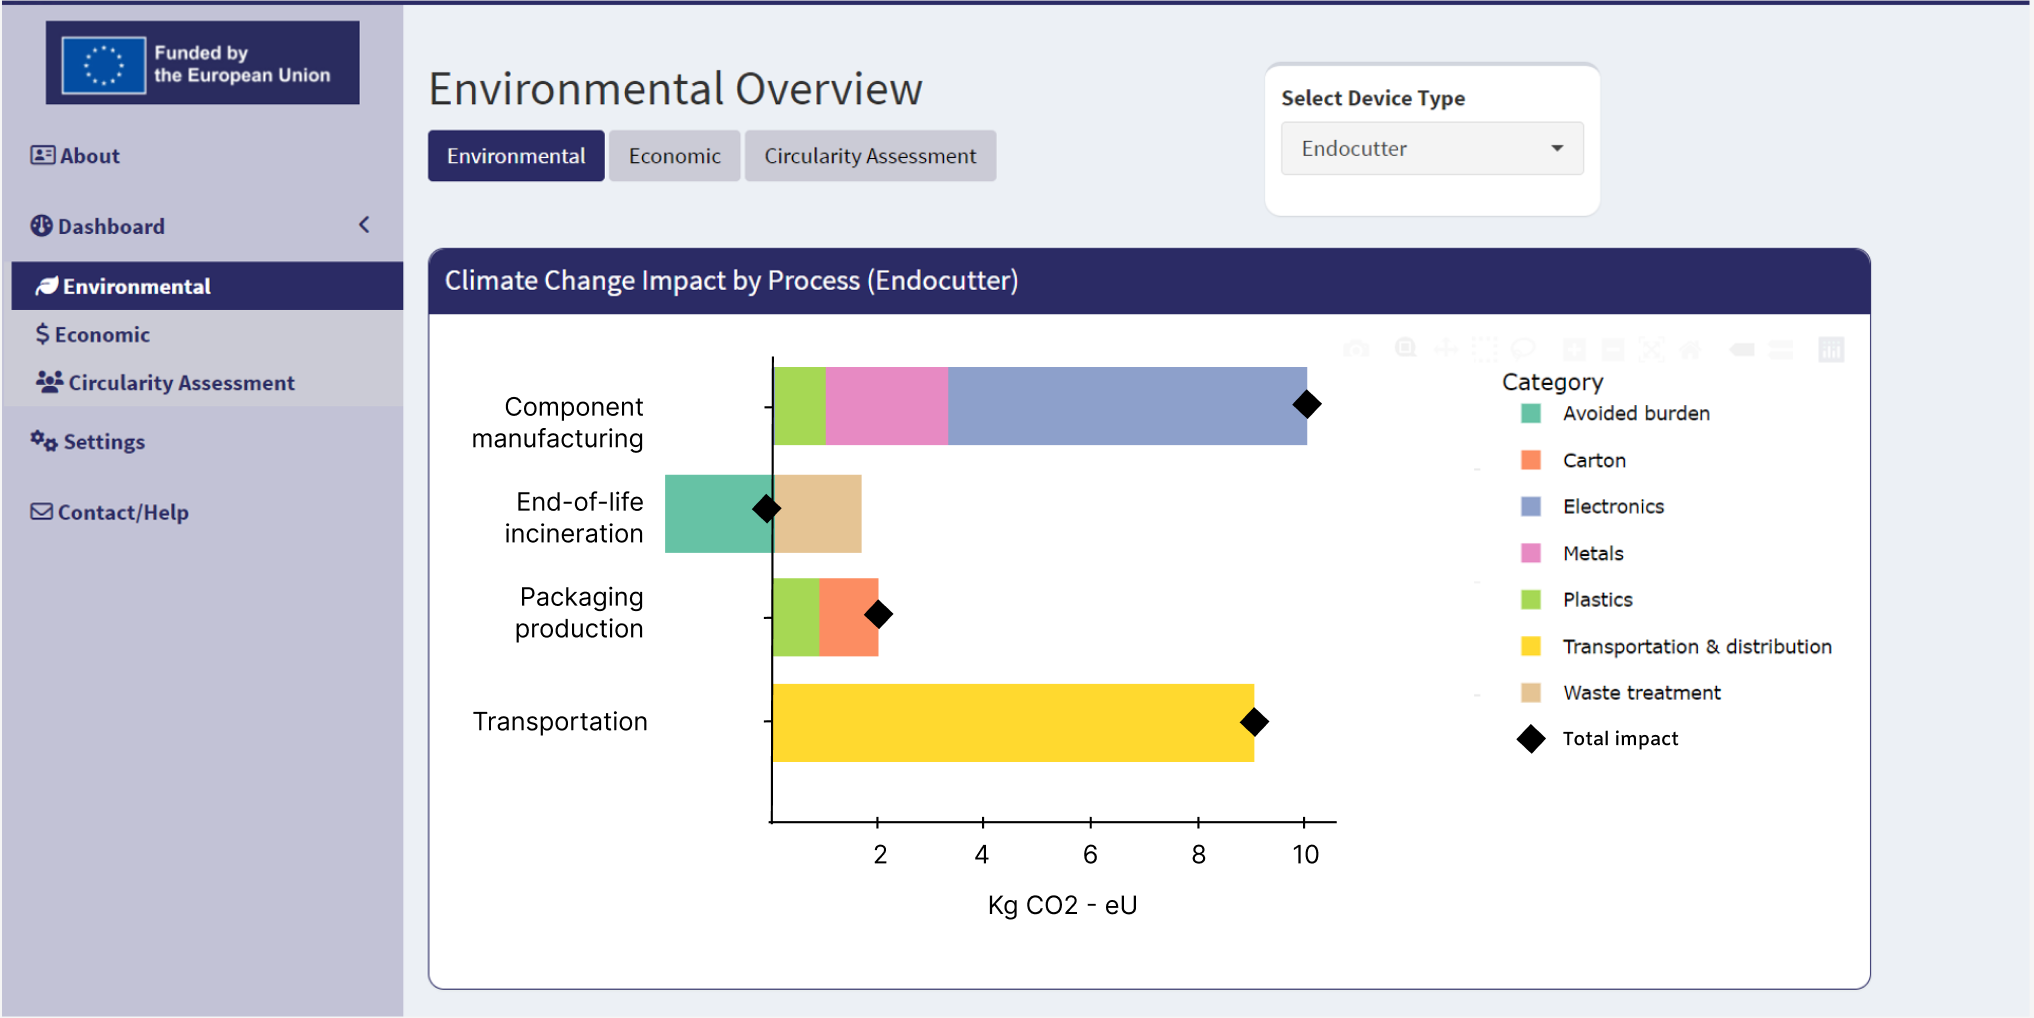
Task: Zoom in using the plus icon
Action: [1574, 349]
